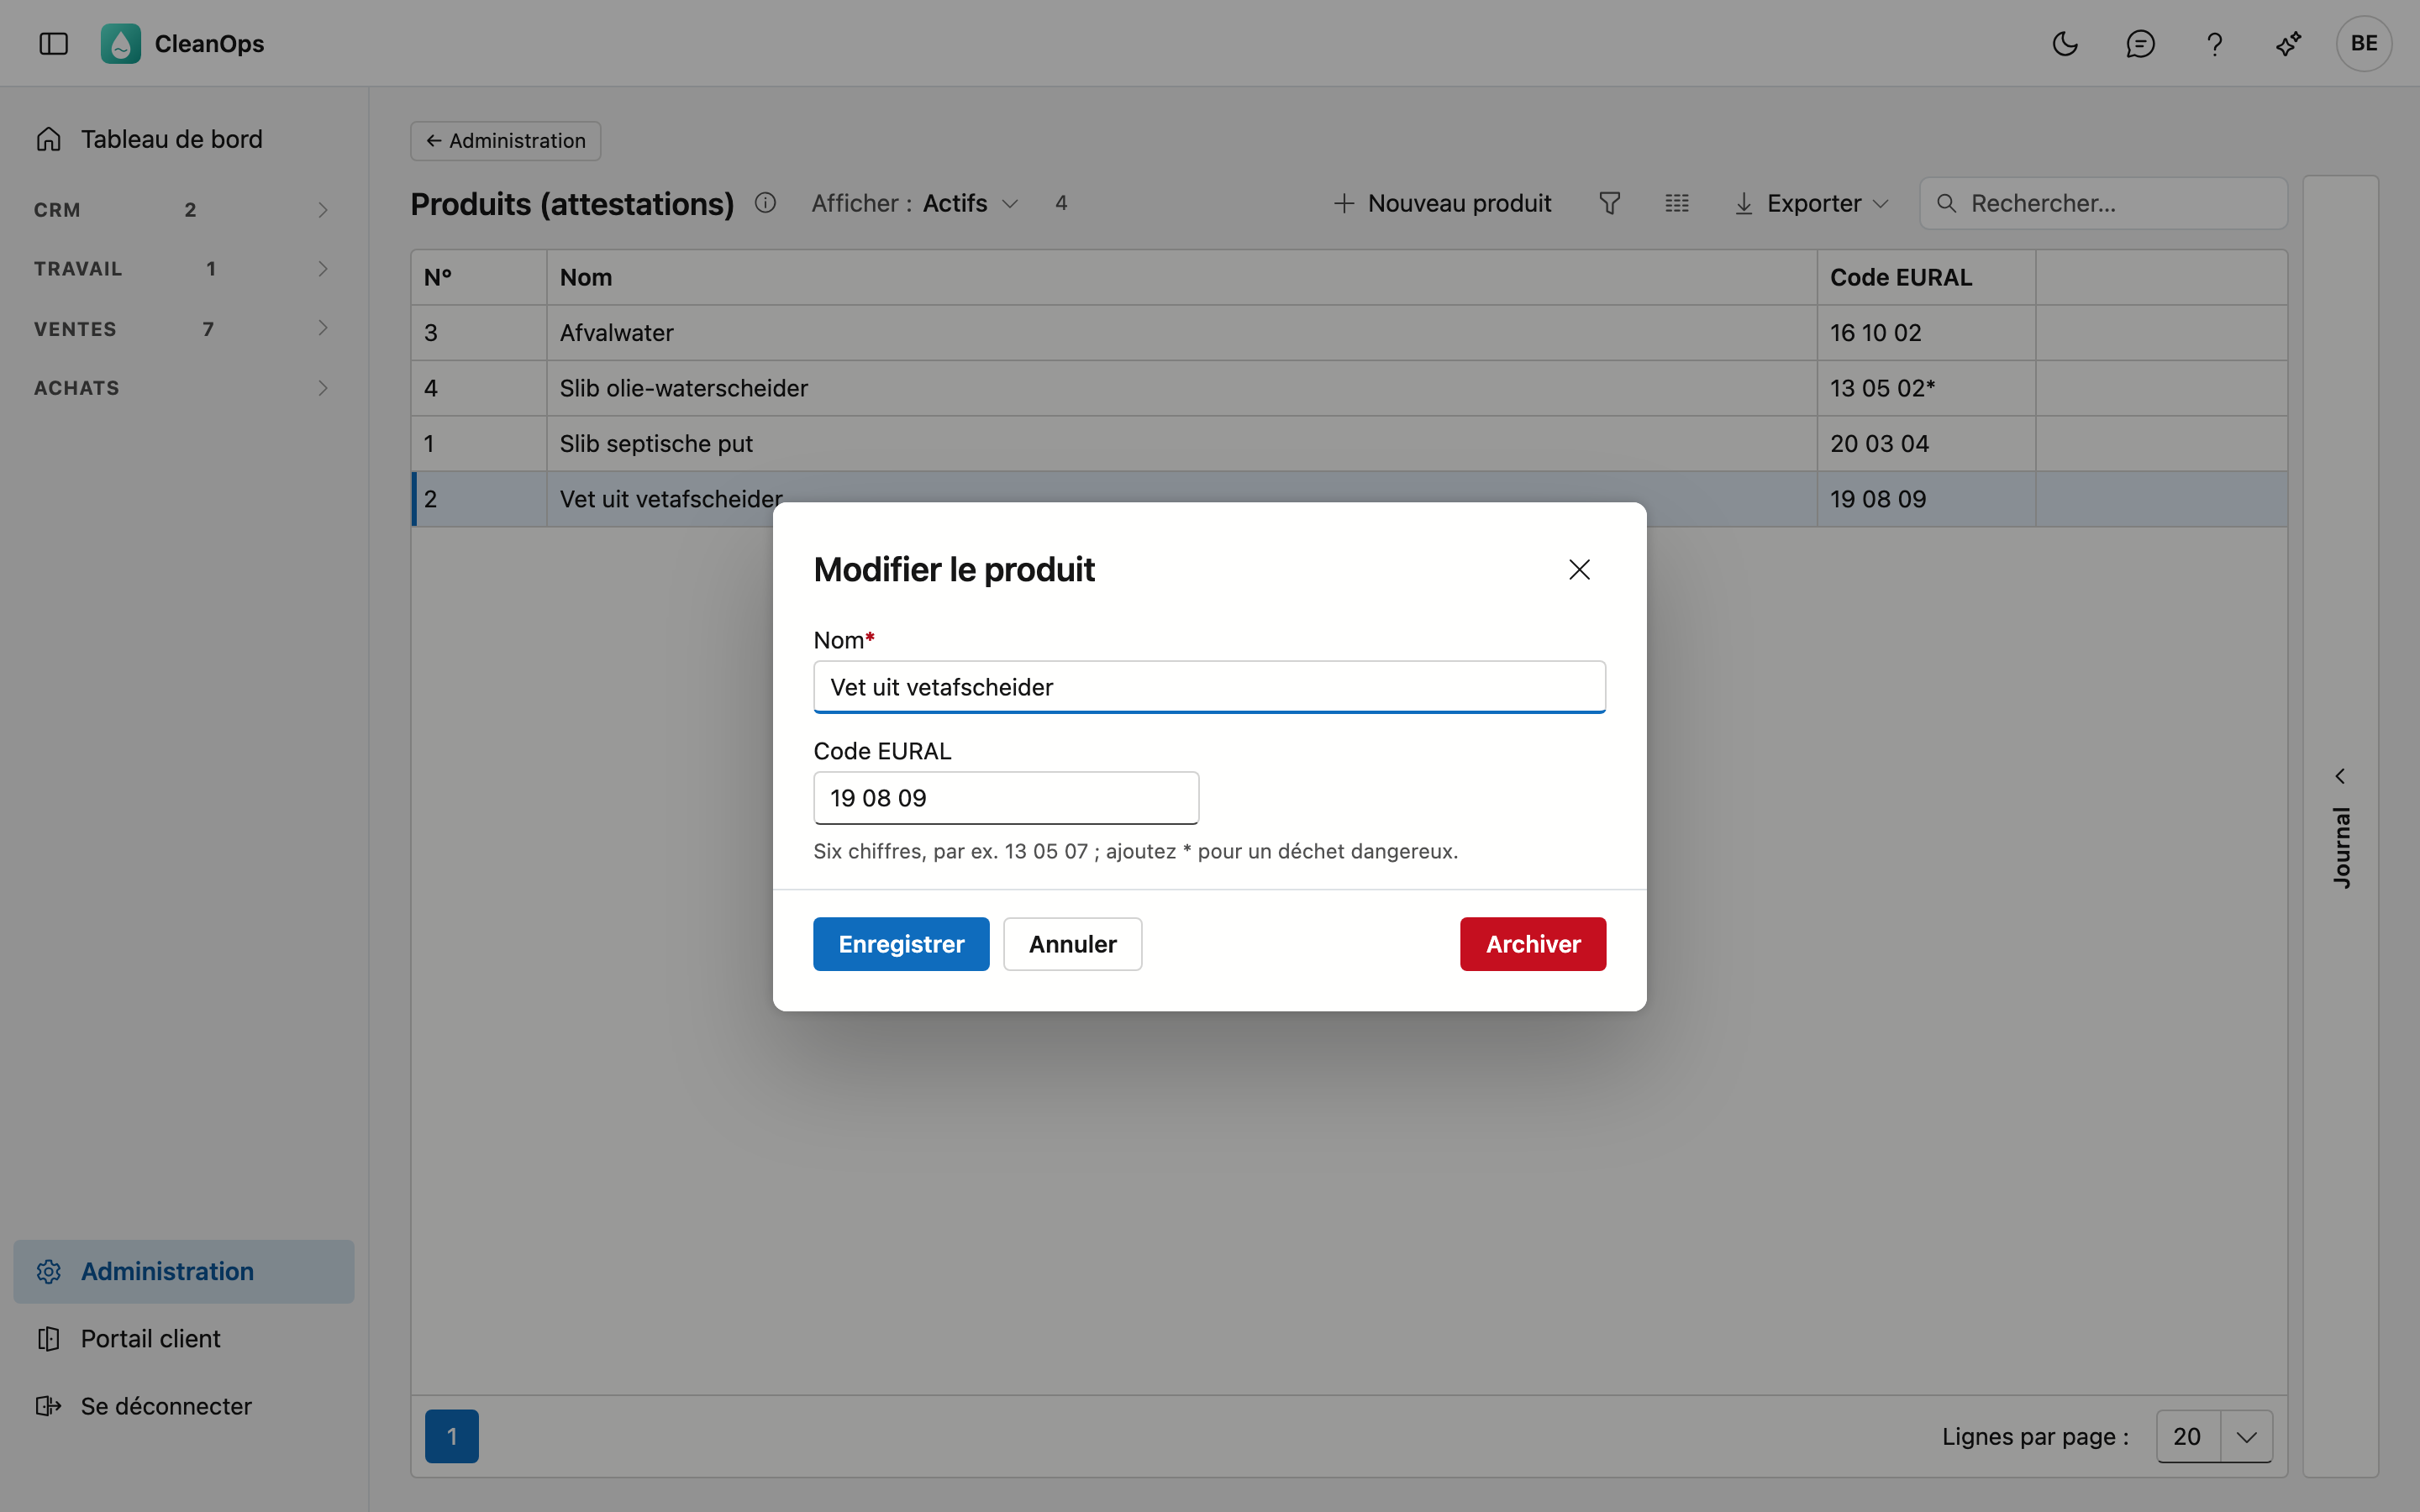This screenshot has height=1512, width=2420.
Task: Go back via Administration breadcrumb button
Action: (505, 141)
